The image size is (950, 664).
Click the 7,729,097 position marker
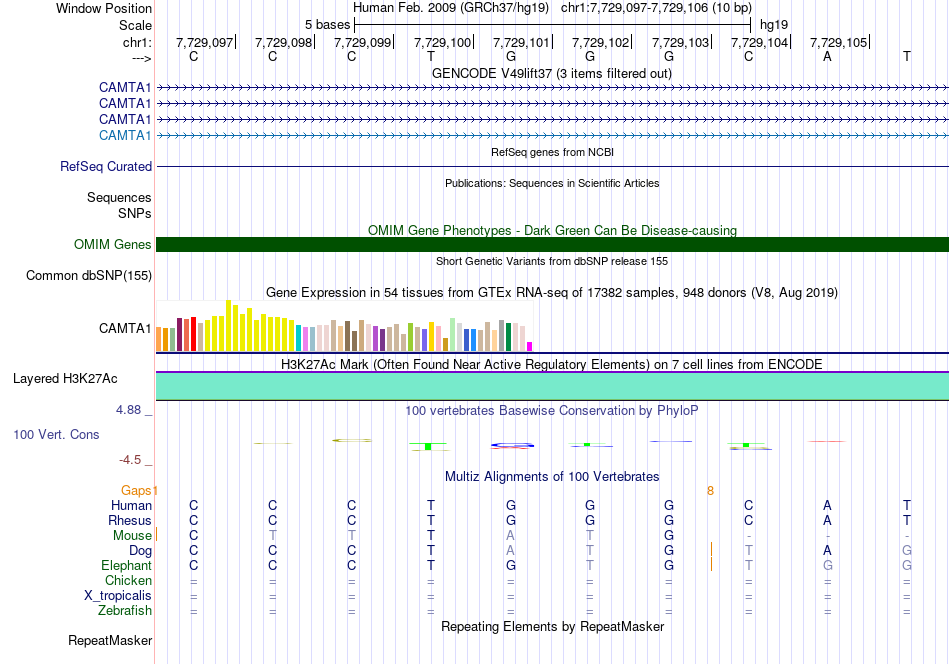205,42
